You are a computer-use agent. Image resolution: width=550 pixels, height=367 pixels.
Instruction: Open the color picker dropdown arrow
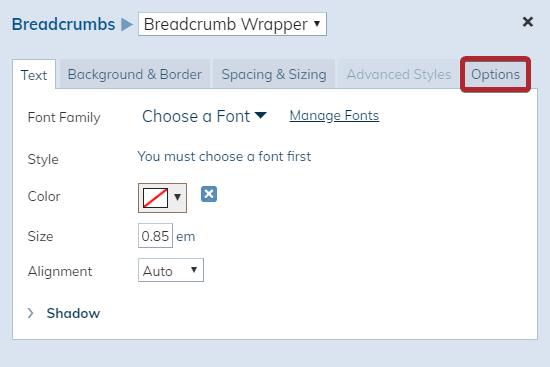click(177, 198)
